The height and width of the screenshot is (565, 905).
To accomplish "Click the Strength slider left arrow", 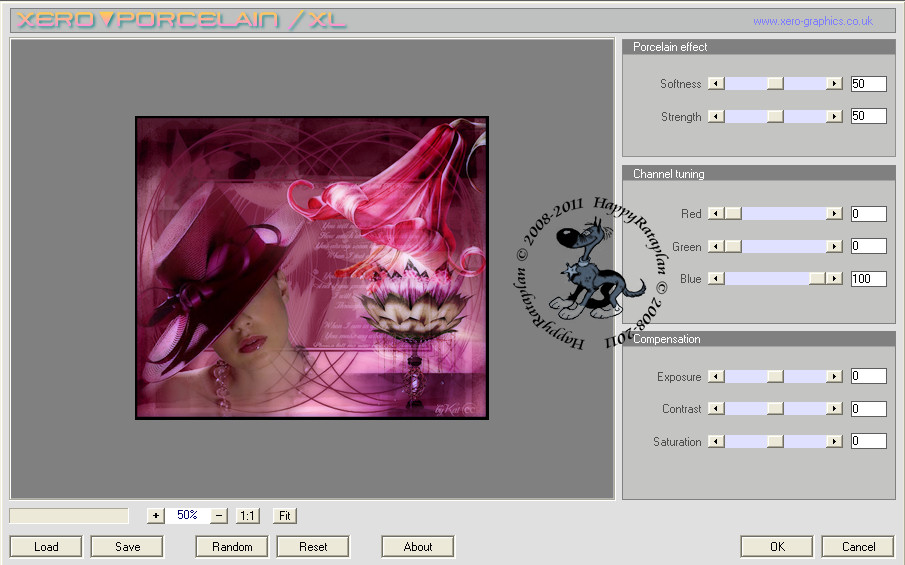I will (716, 117).
